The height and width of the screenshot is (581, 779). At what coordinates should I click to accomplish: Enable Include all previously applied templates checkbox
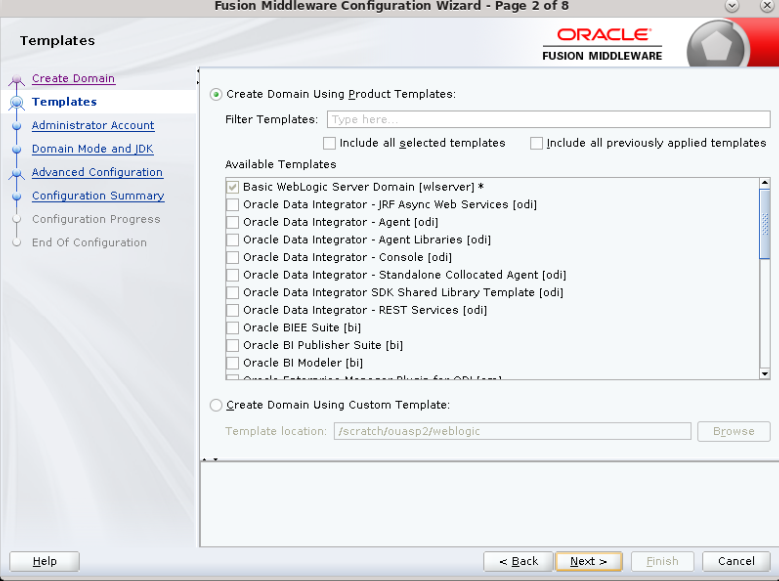pyautogui.click(x=536, y=143)
